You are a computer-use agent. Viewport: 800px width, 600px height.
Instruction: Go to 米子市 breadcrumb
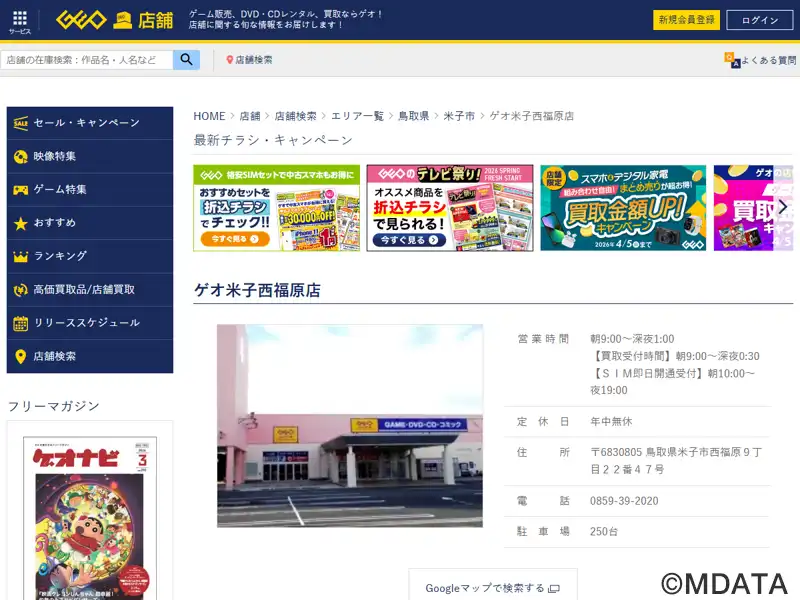pyautogui.click(x=459, y=116)
